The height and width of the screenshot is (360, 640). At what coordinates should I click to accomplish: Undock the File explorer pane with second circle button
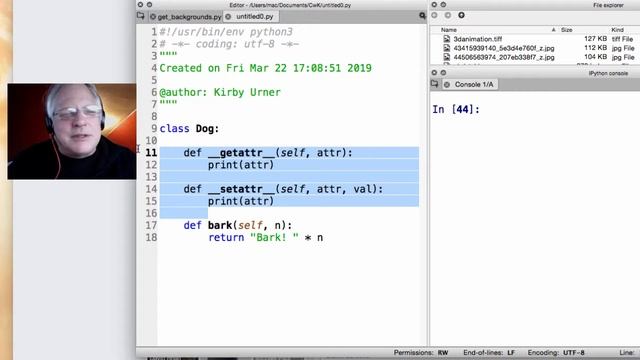pyautogui.click(x=443, y=5)
